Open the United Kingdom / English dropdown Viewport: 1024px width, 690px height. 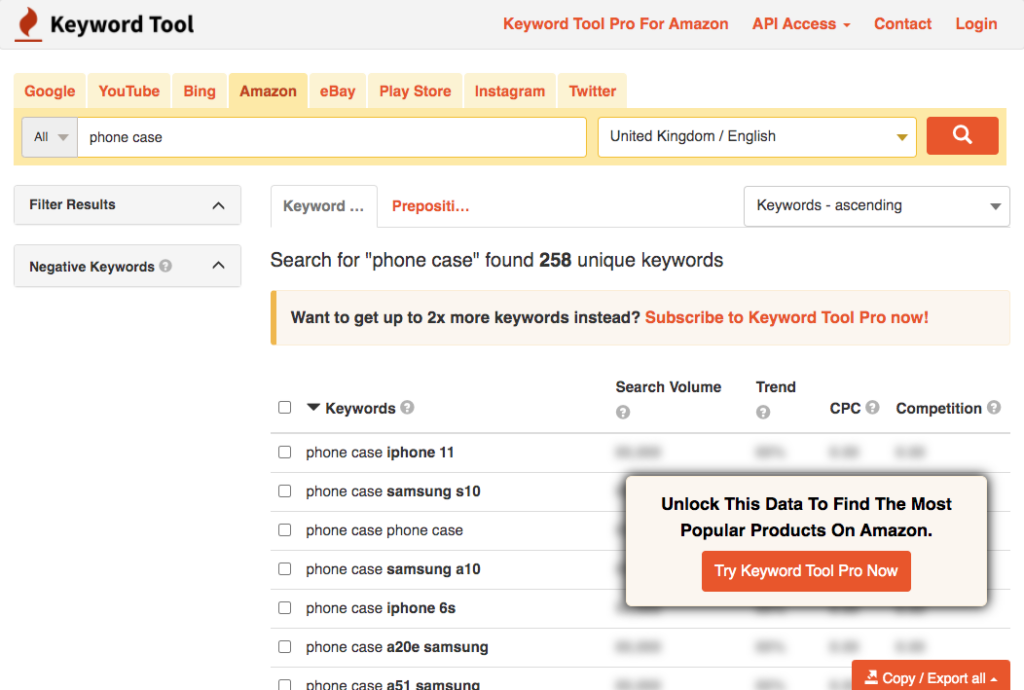(757, 136)
